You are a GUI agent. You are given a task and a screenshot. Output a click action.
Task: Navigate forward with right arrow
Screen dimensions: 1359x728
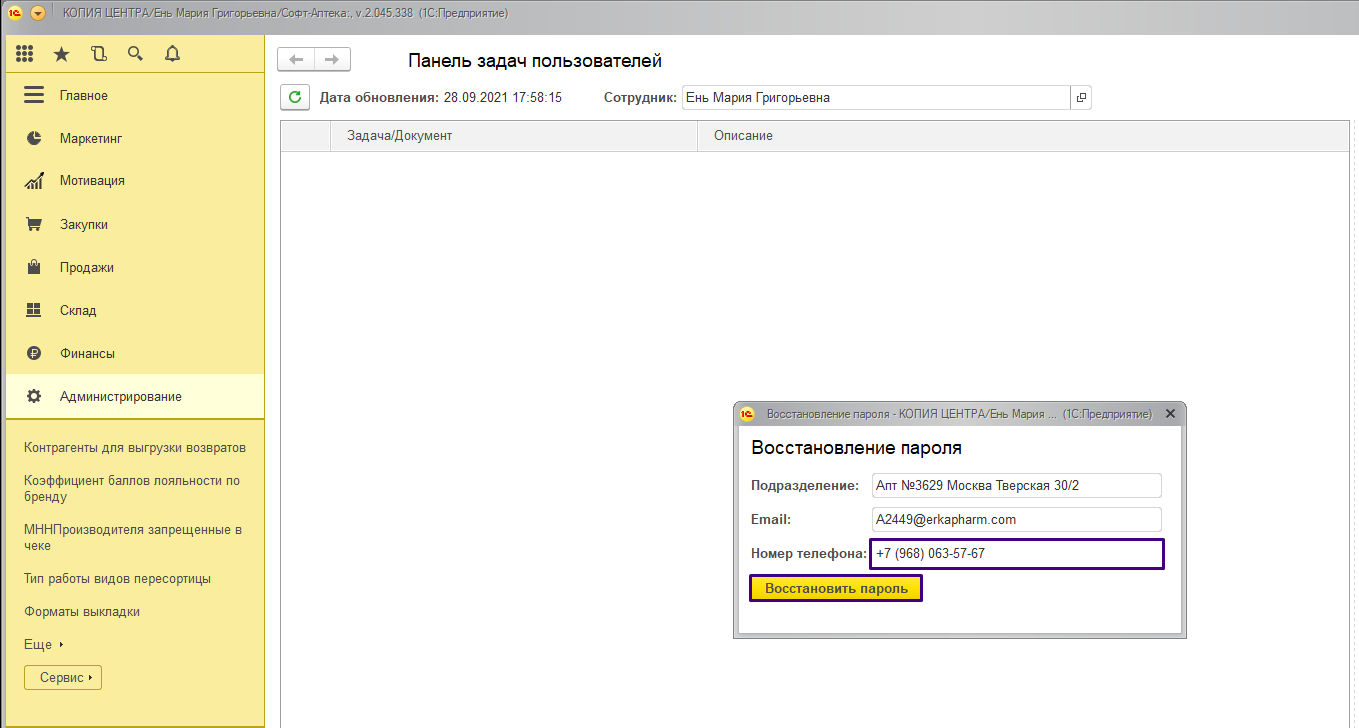(333, 60)
